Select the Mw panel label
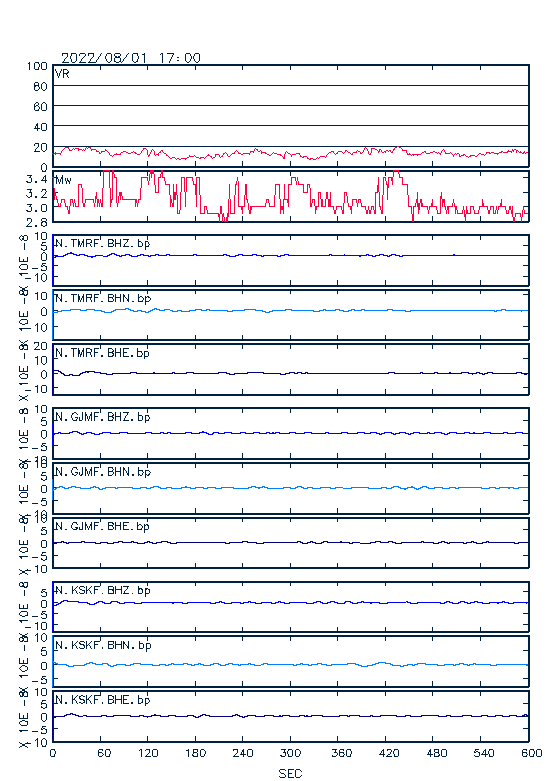Screen dimensions: 554x781 point(63,180)
